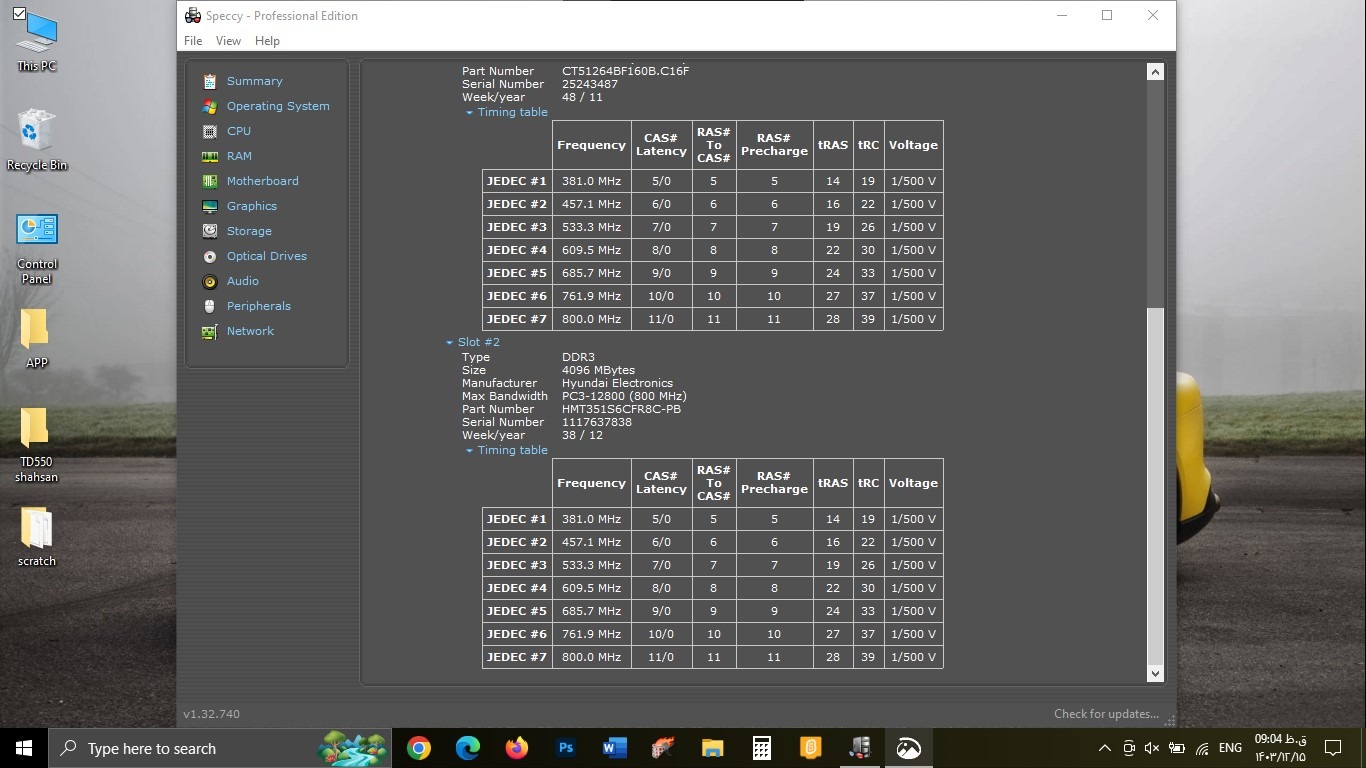Toggle the This PC desktop checkbox
This screenshot has width=1366, height=768.
click(19, 14)
